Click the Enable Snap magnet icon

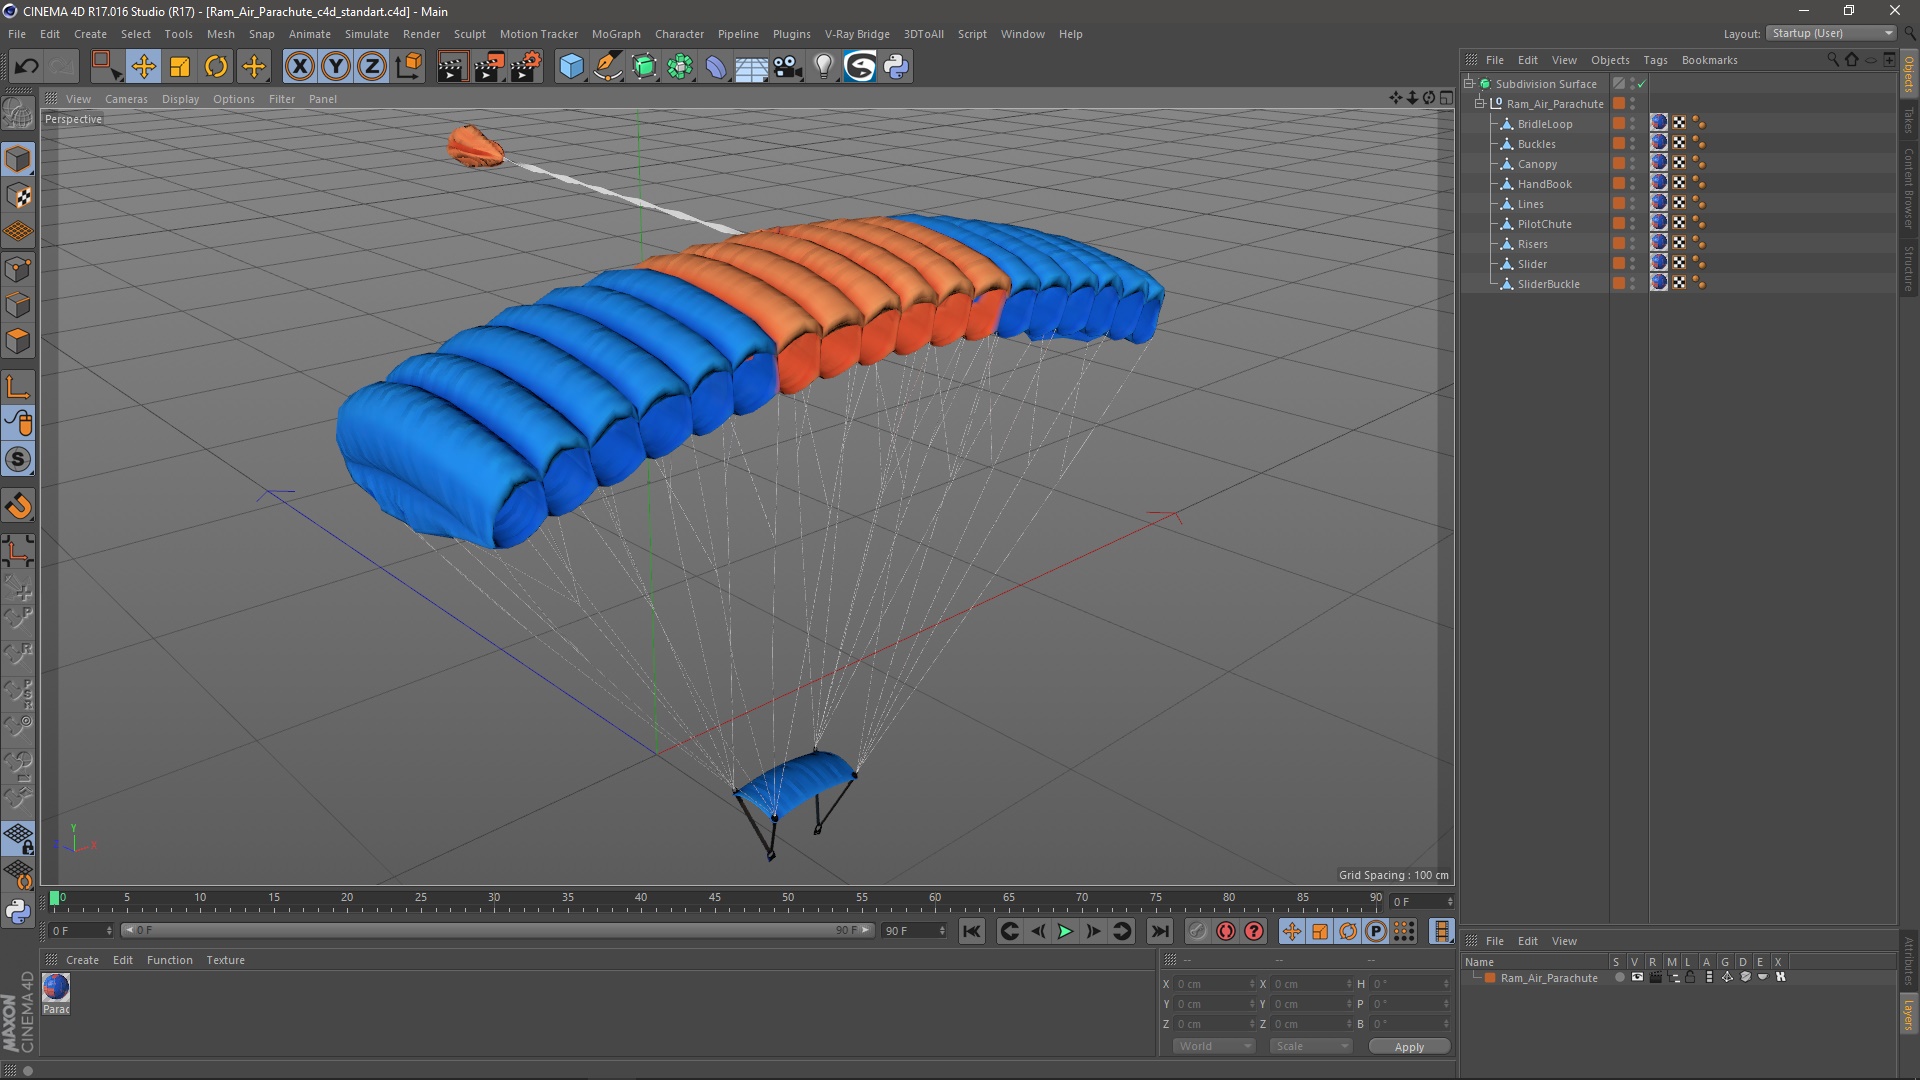coord(18,506)
